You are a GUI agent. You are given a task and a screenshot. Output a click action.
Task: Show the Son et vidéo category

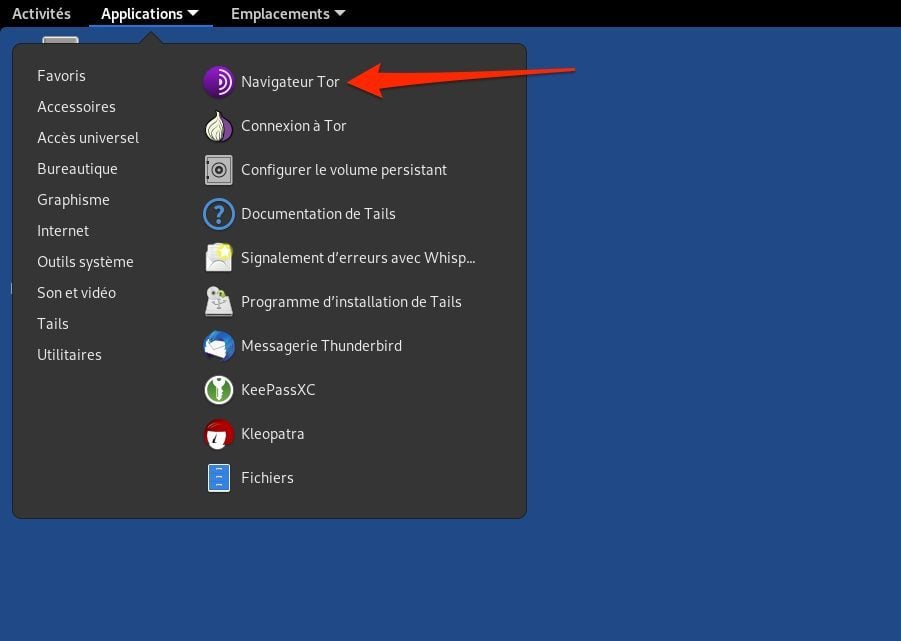tap(76, 293)
